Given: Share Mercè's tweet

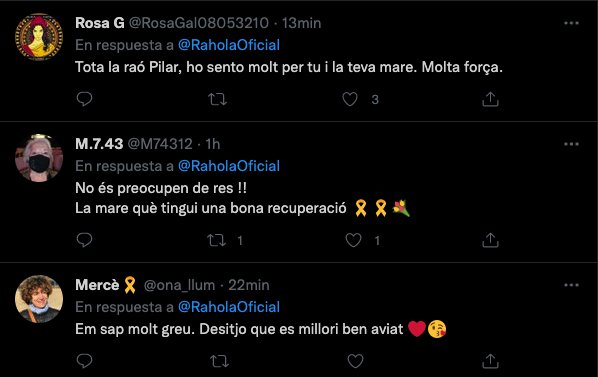Looking at the screenshot, I should point(490,361).
